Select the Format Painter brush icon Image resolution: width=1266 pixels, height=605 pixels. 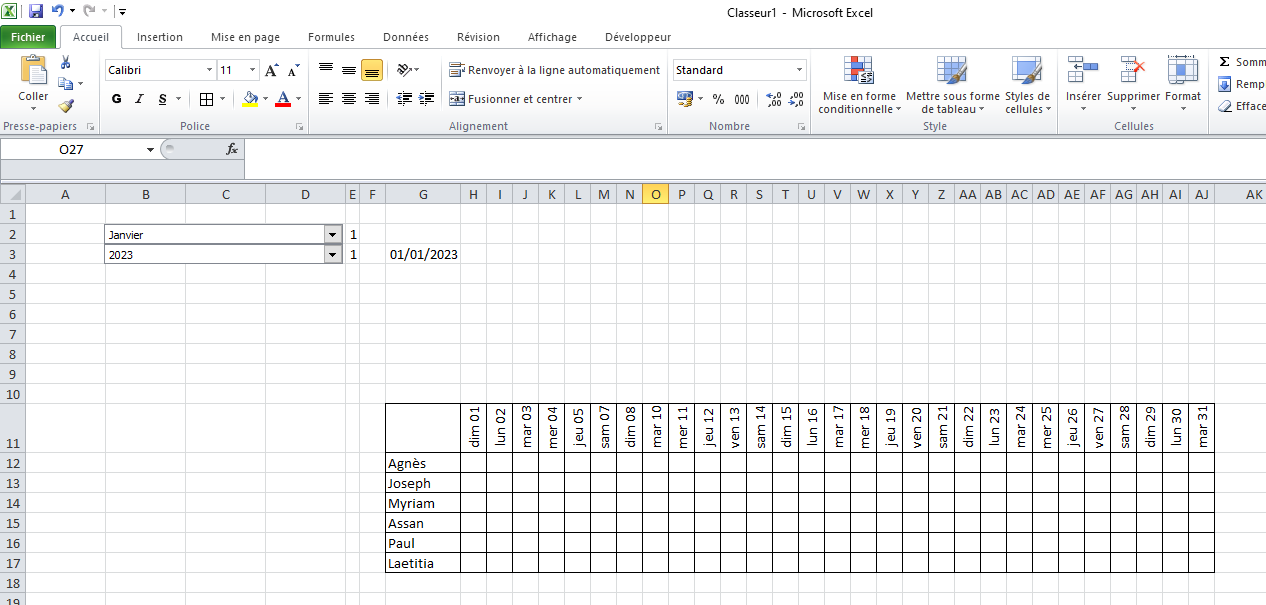click(66, 105)
